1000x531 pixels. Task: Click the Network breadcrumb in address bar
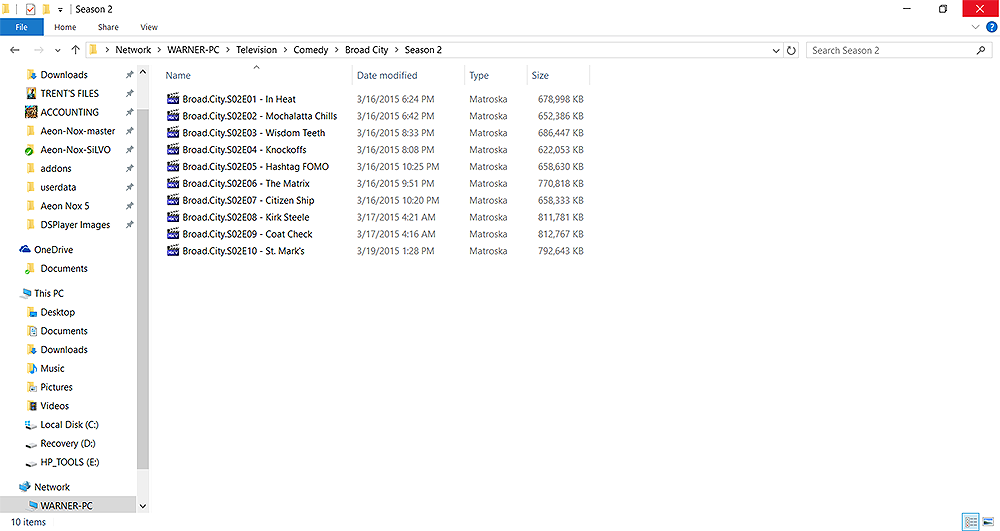(133, 50)
